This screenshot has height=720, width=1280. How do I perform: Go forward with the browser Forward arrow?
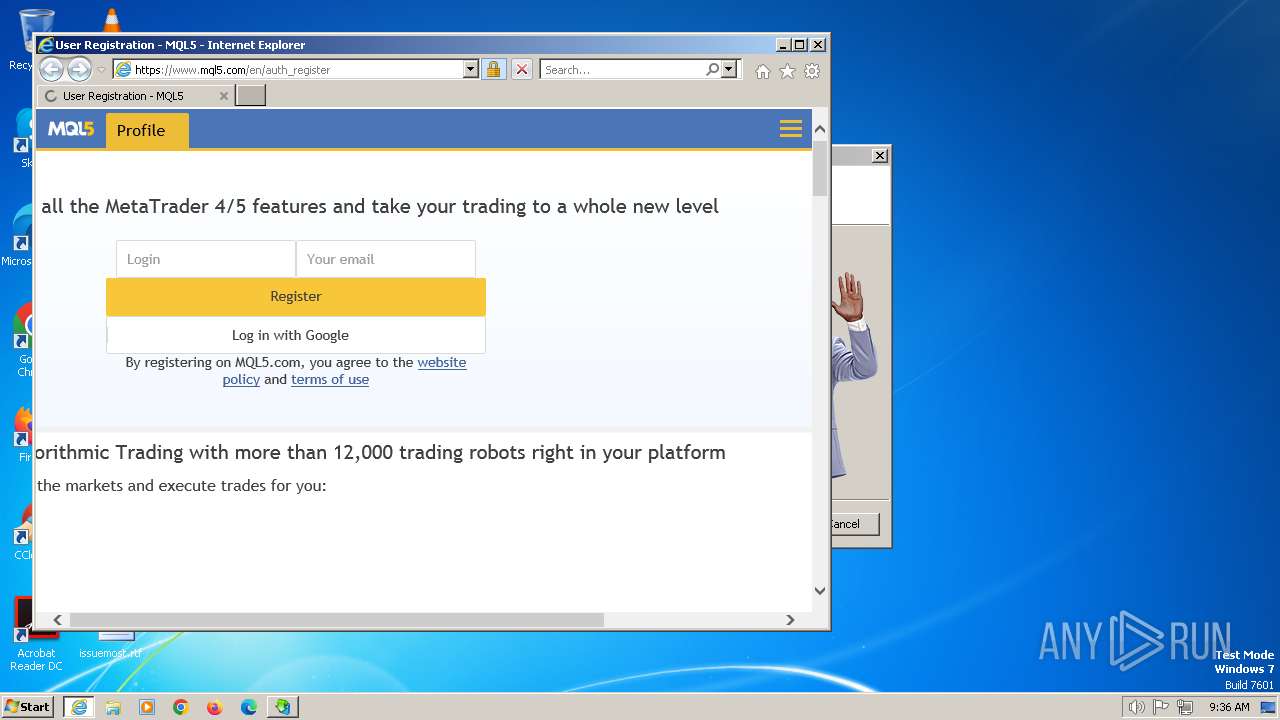[x=79, y=69]
